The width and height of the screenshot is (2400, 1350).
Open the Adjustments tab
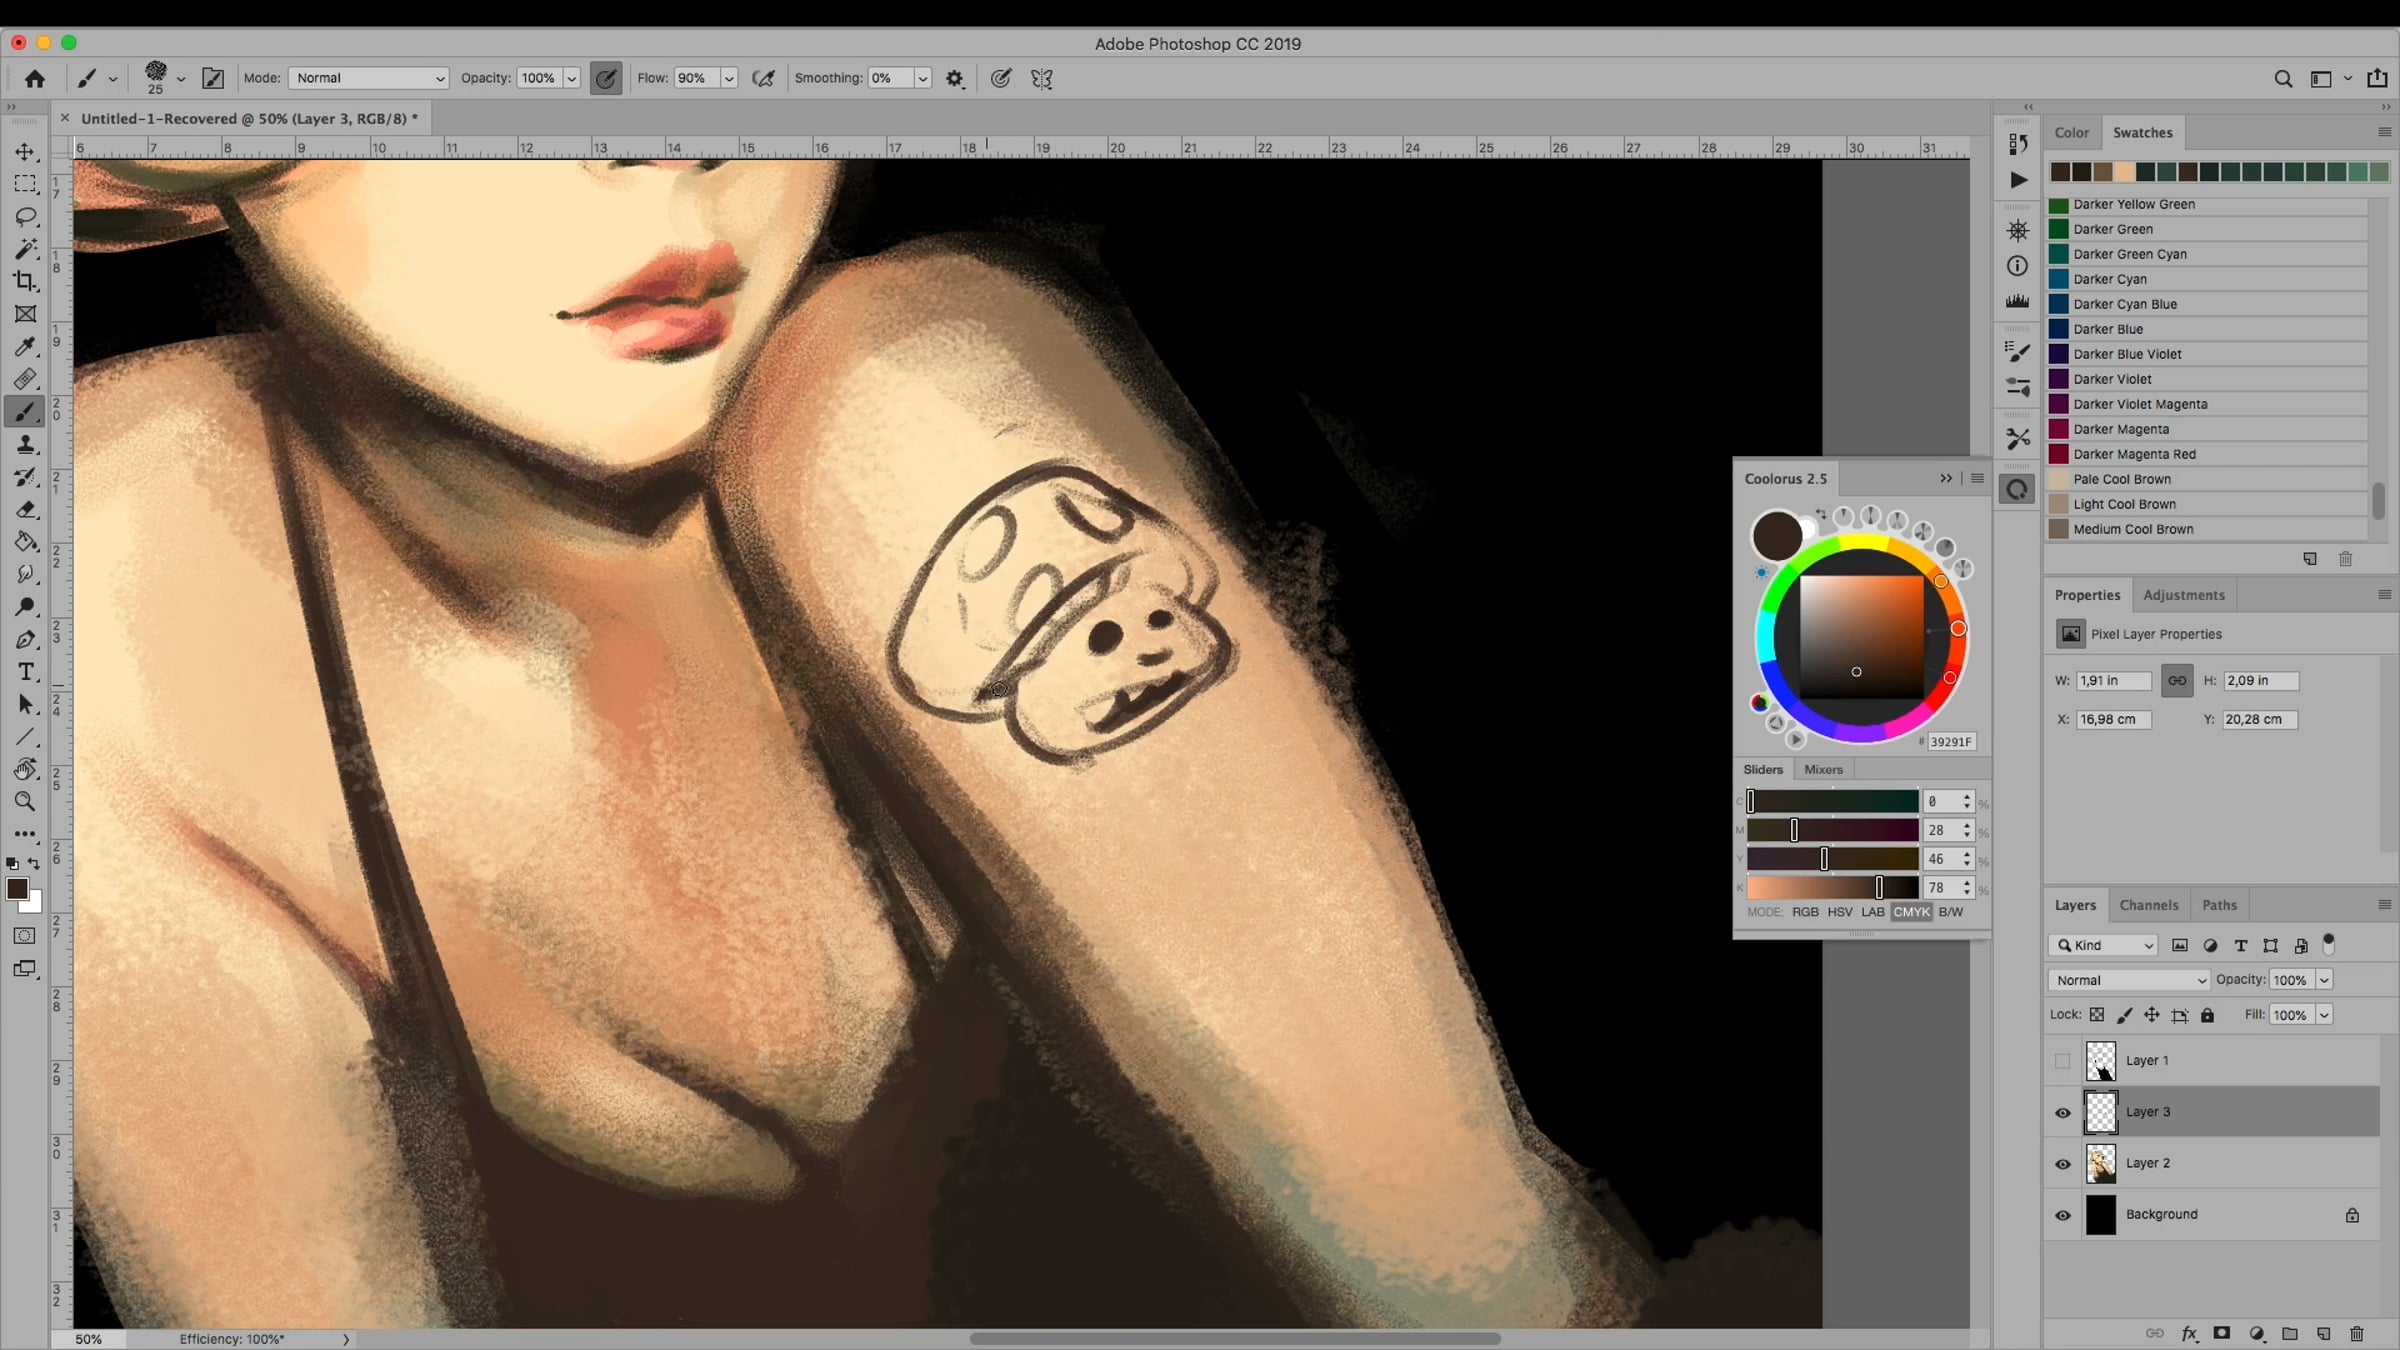[x=2183, y=595]
